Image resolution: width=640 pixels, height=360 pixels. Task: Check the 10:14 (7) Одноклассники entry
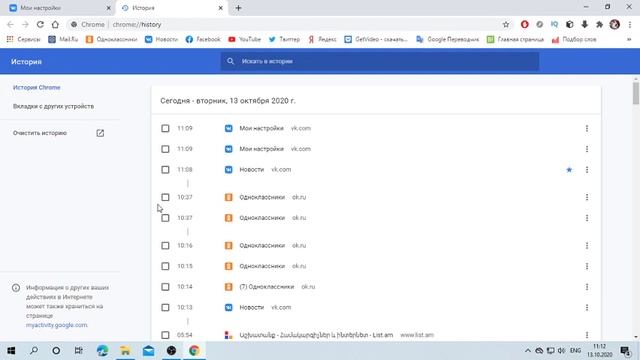point(165,287)
